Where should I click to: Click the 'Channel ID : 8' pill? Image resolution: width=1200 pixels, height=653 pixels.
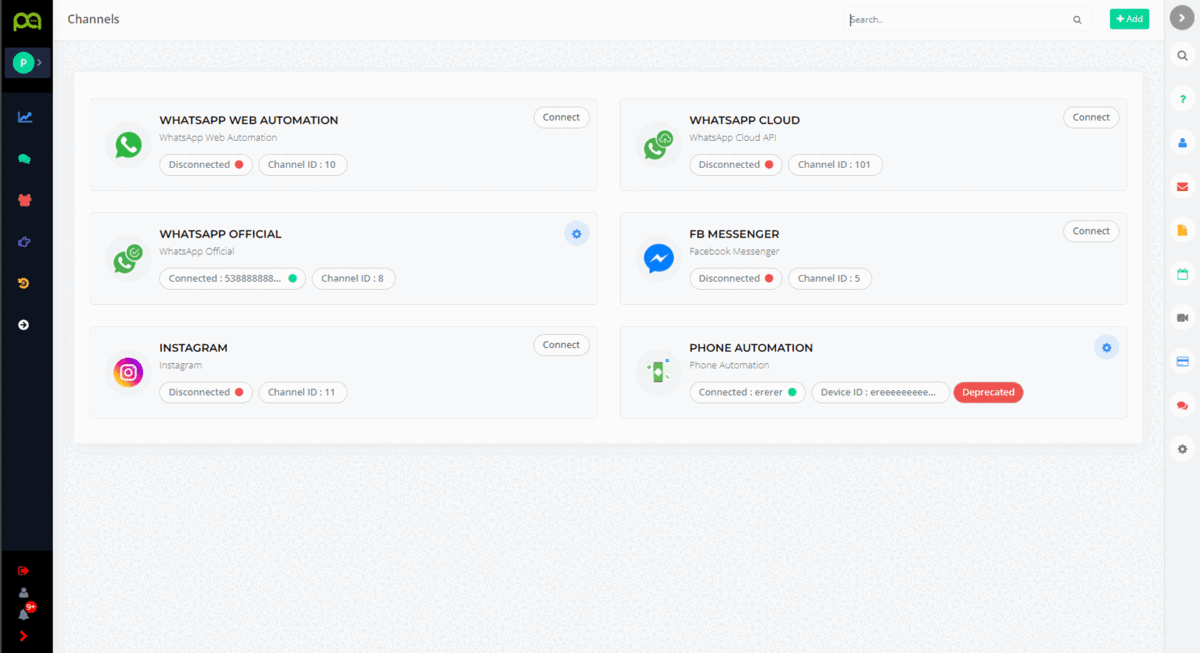pyautogui.click(x=353, y=279)
